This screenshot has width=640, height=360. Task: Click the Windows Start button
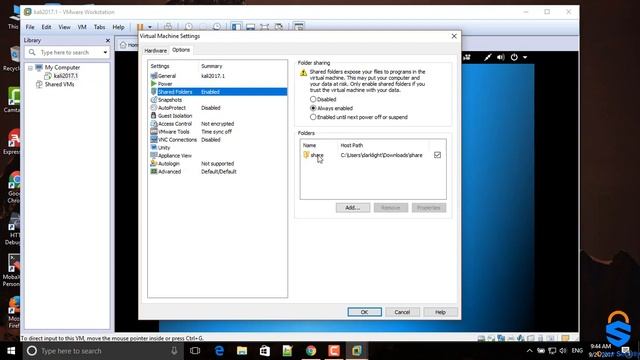tap(11, 351)
